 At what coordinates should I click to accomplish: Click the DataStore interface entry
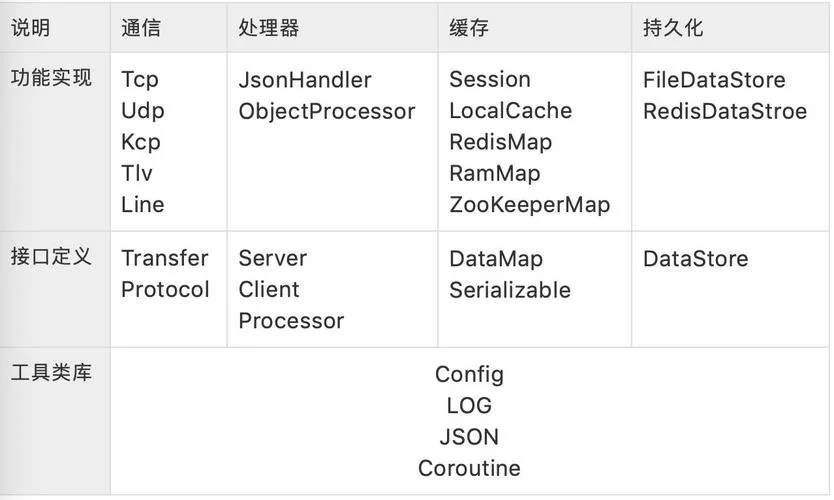pos(696,259)
